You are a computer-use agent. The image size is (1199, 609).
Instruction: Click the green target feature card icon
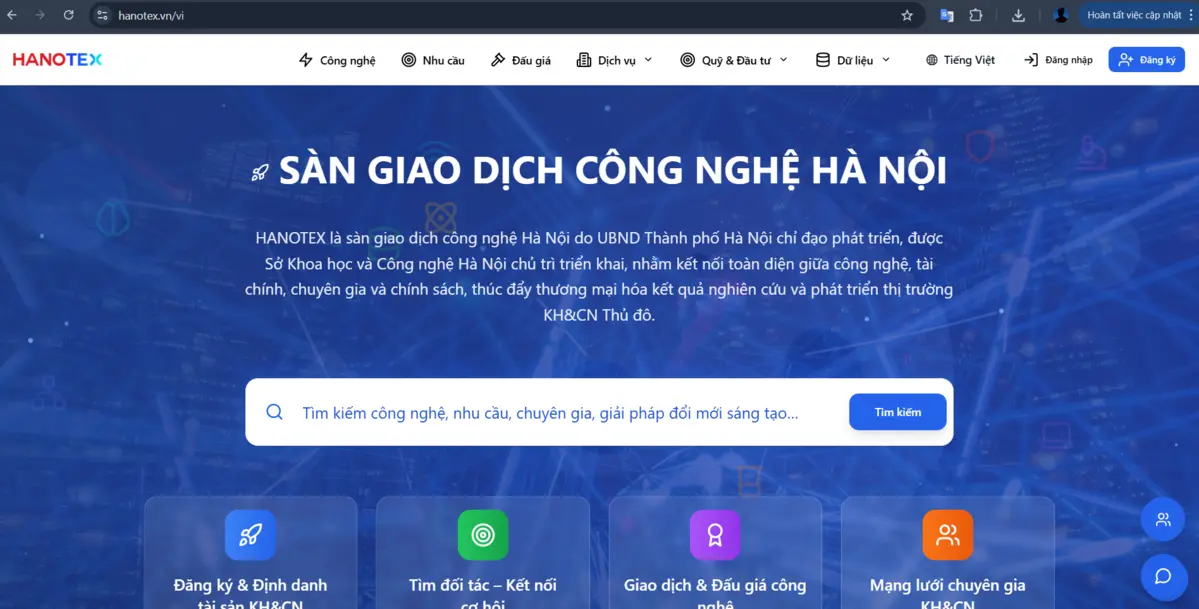(x=483, y=535)
